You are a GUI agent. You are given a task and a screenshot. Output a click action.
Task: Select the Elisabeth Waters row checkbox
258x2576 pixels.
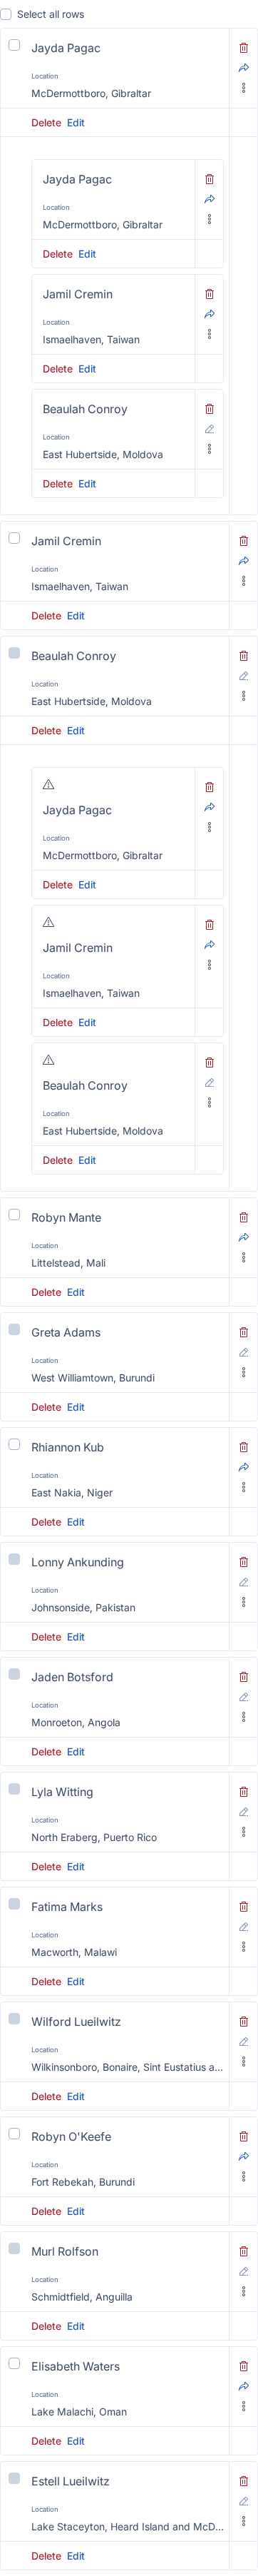tap(14, 2363)
